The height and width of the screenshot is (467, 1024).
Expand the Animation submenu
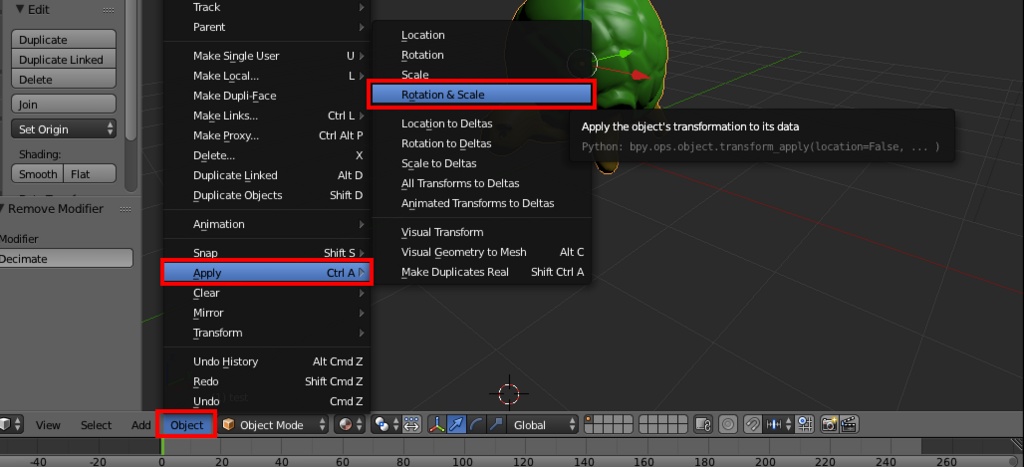click(266, 224)
